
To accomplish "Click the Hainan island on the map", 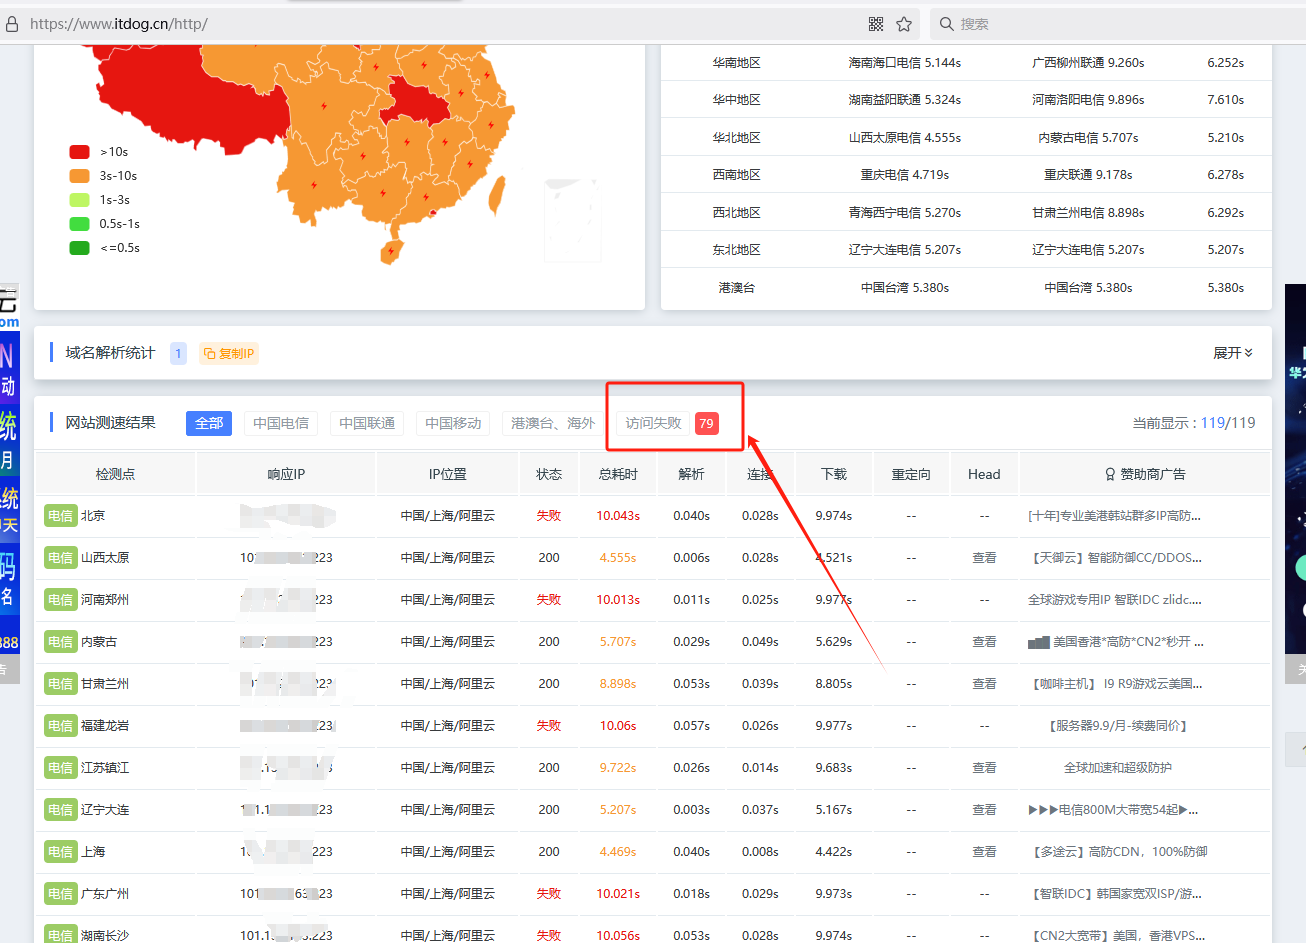I will [392, 251].
